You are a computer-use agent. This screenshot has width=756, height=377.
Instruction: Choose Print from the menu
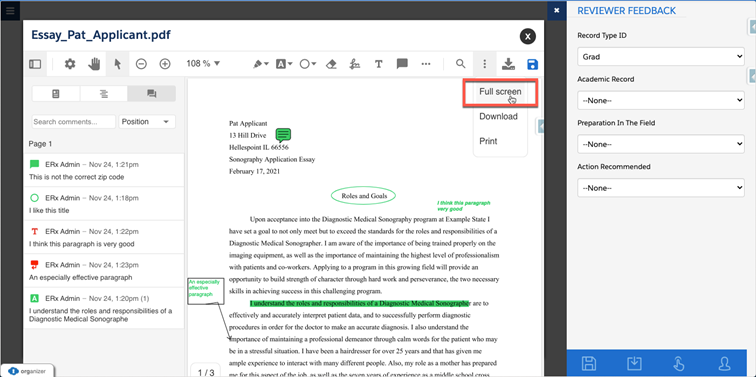(x=488, y=141)
